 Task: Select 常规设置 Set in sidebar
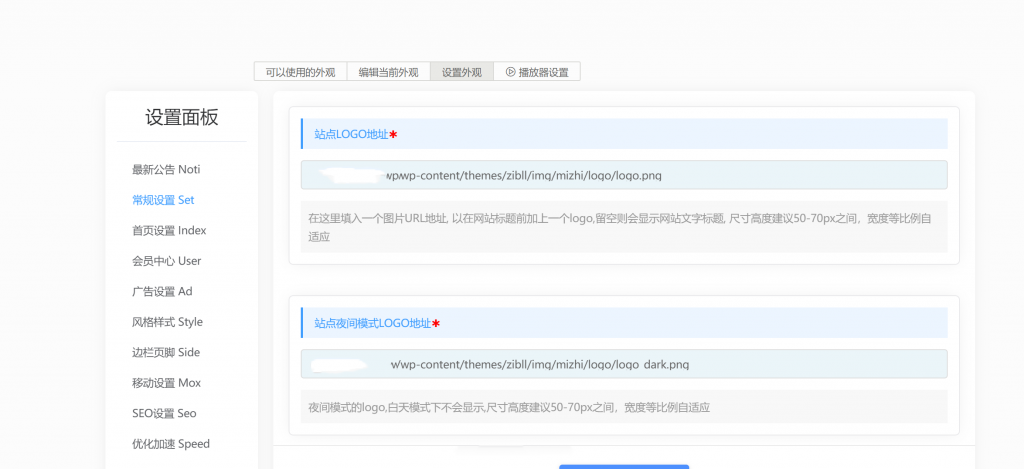(163, 200)
